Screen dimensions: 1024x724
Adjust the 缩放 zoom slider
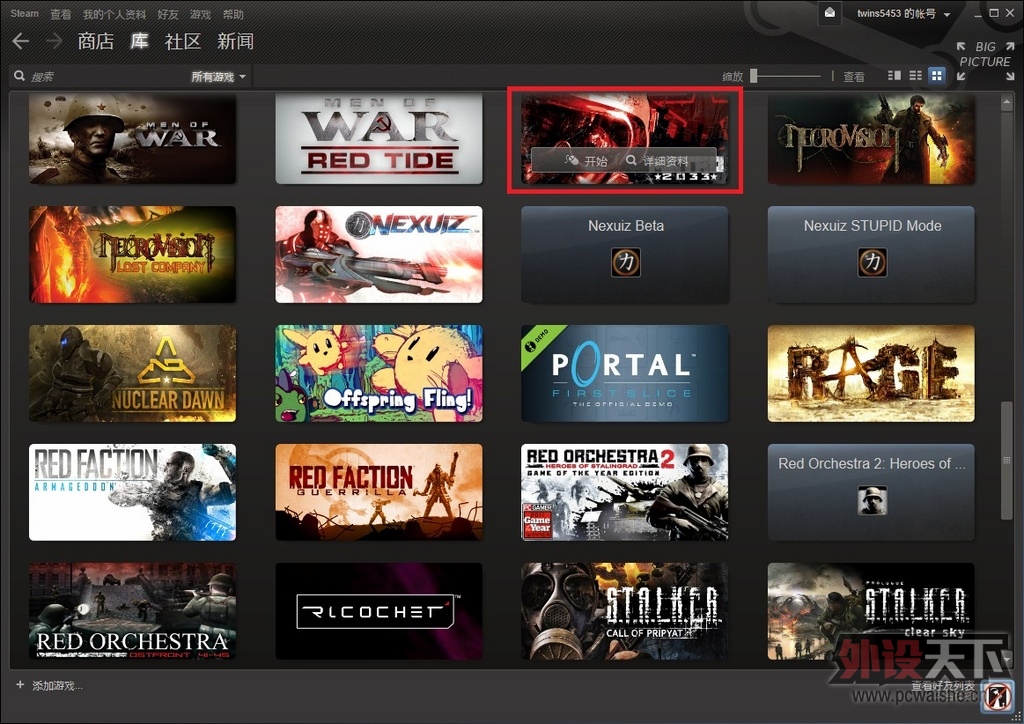[786, 76]
